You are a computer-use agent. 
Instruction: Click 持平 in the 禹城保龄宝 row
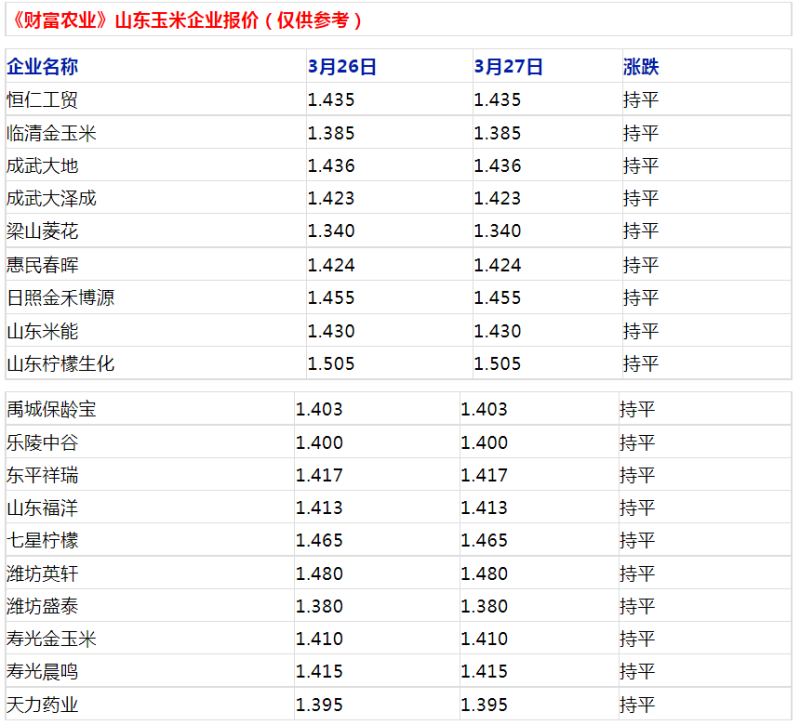(x=637, y=409)
